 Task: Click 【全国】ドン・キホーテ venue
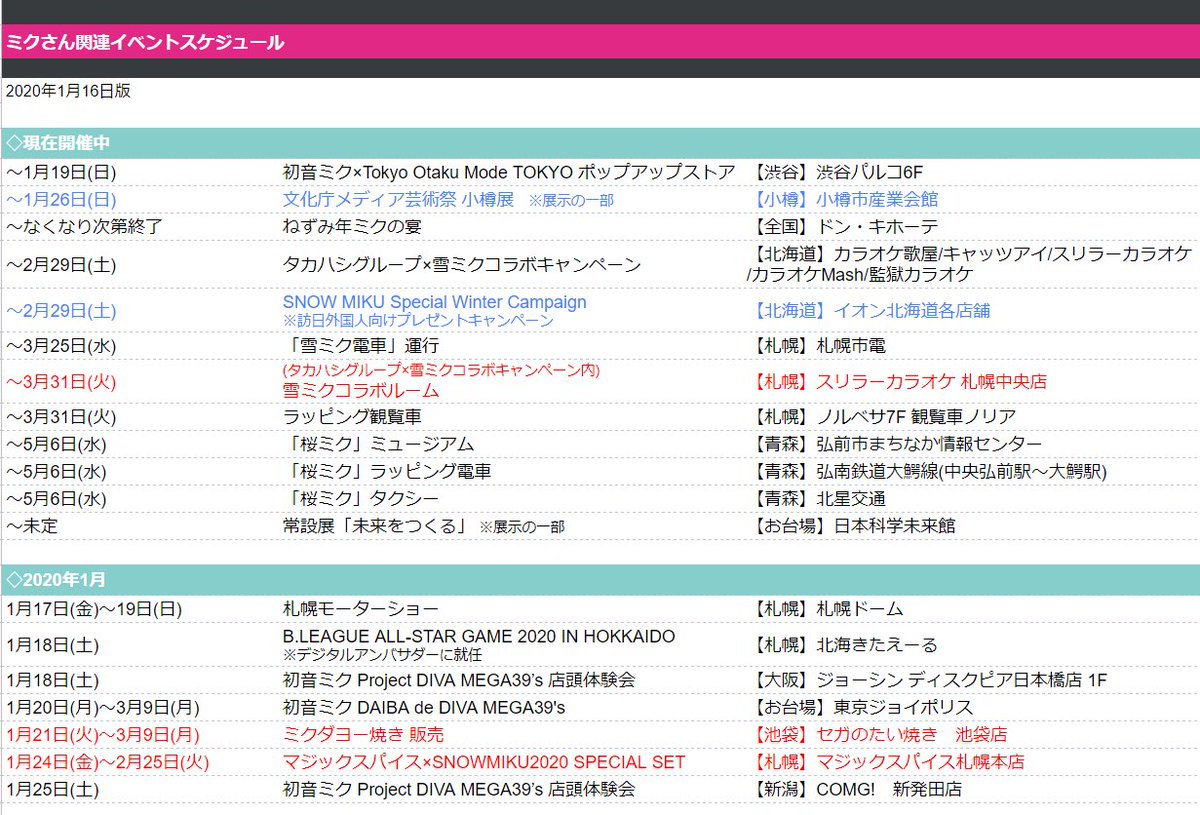(842, 227)
